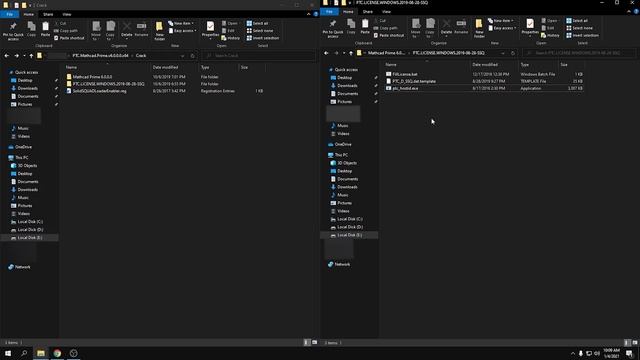
Task: Click search box in Crack window
Action: point(259,56)
